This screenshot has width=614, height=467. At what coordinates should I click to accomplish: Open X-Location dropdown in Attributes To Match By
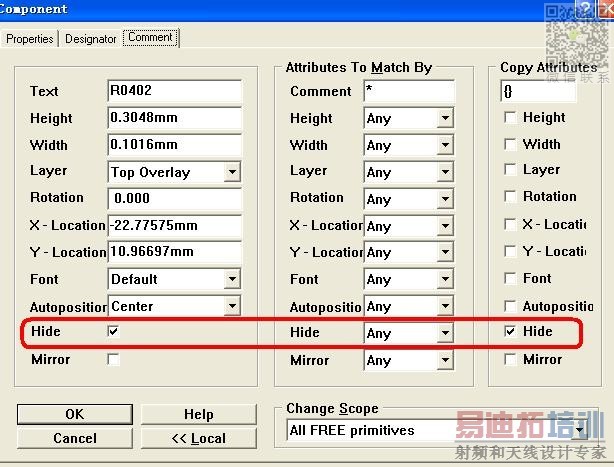pos(409,226)
